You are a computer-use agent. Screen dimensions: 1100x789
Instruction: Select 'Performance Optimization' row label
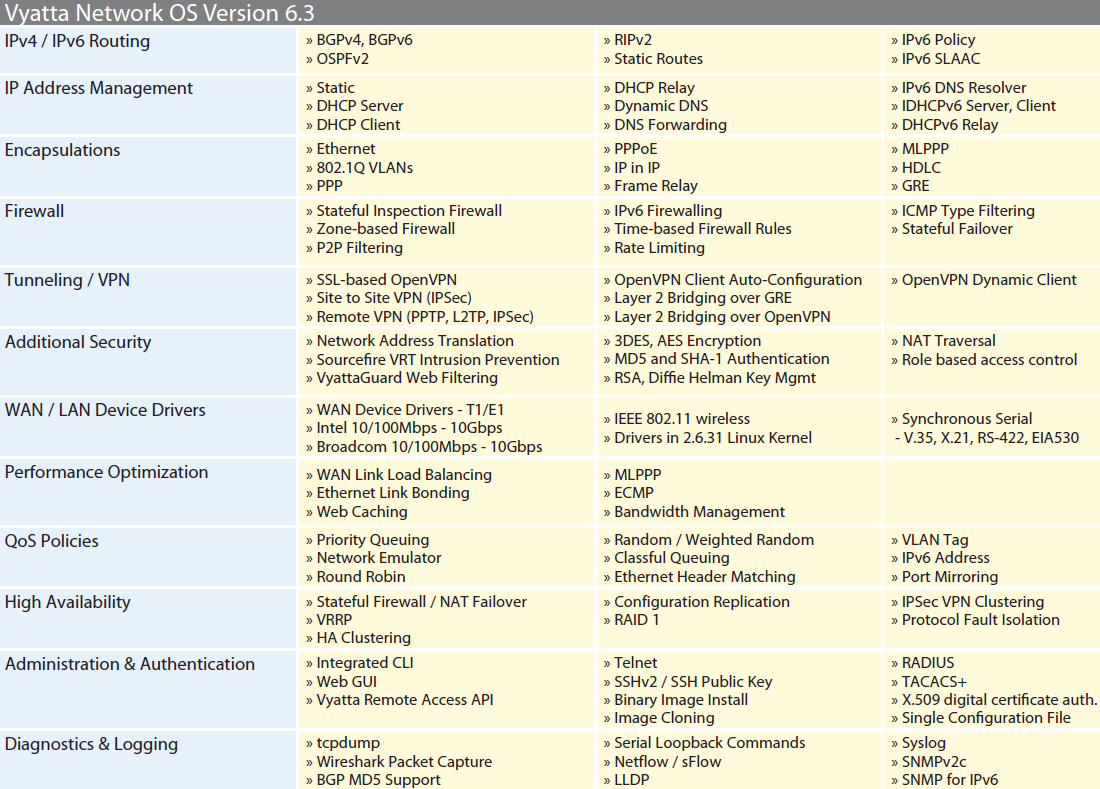[x=107, y=473]
